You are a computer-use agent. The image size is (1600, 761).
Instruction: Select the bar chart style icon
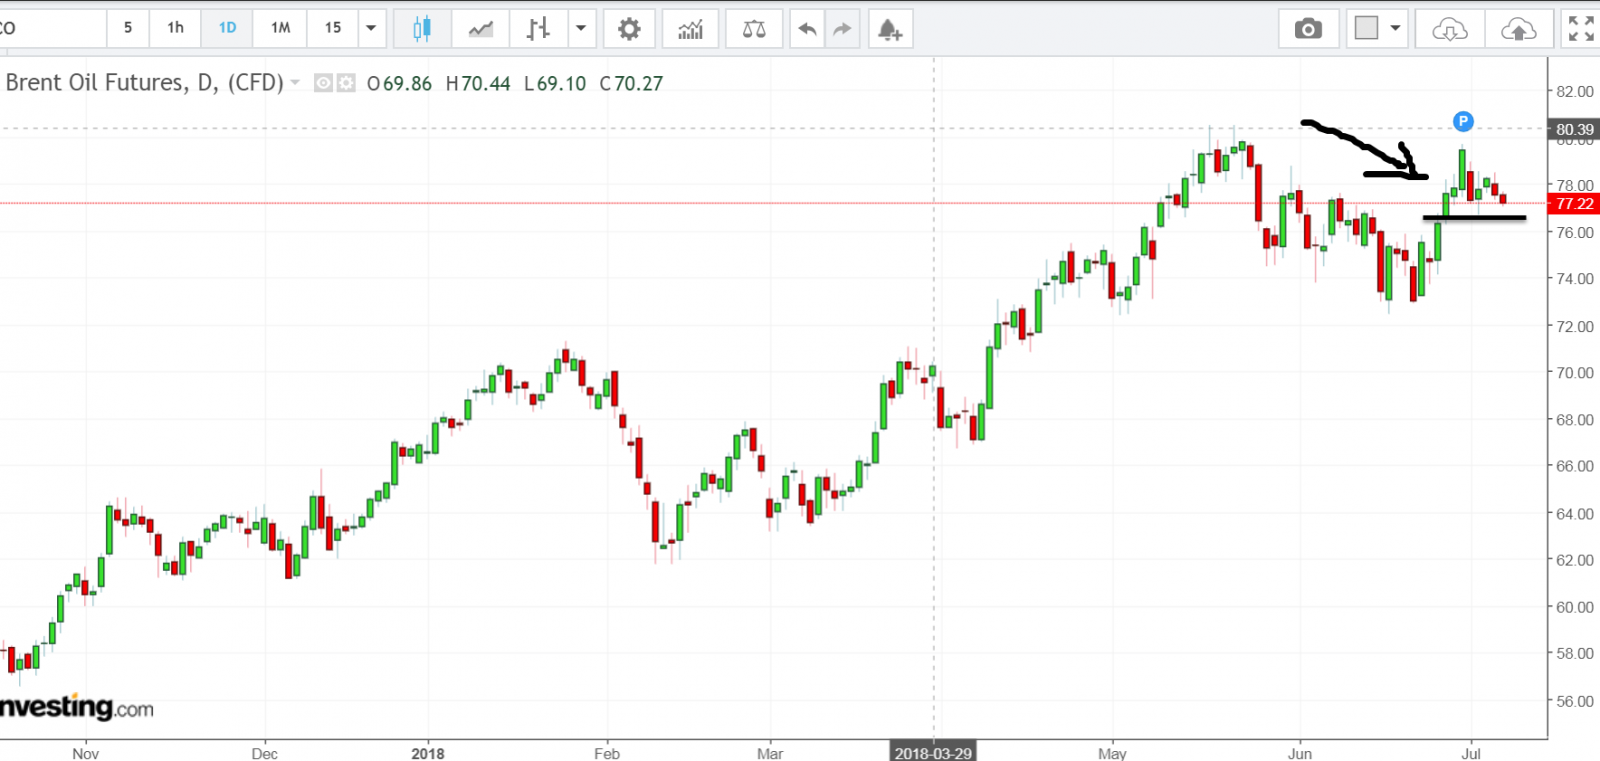538,29
